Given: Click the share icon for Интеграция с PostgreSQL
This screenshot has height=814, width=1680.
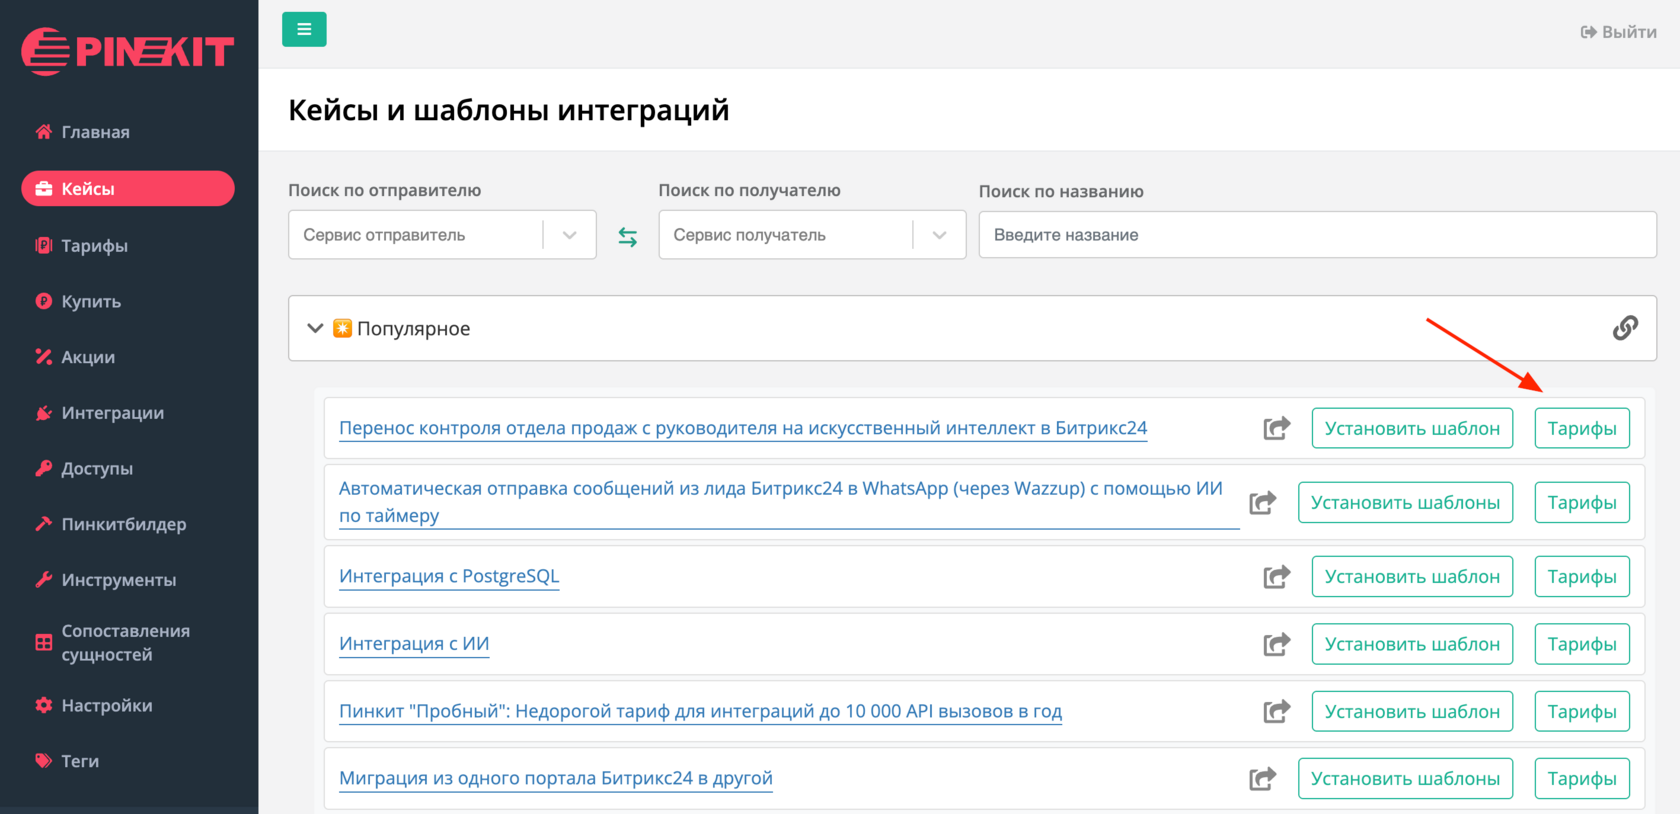Looking at the screenshot, I should [1276, 577].
